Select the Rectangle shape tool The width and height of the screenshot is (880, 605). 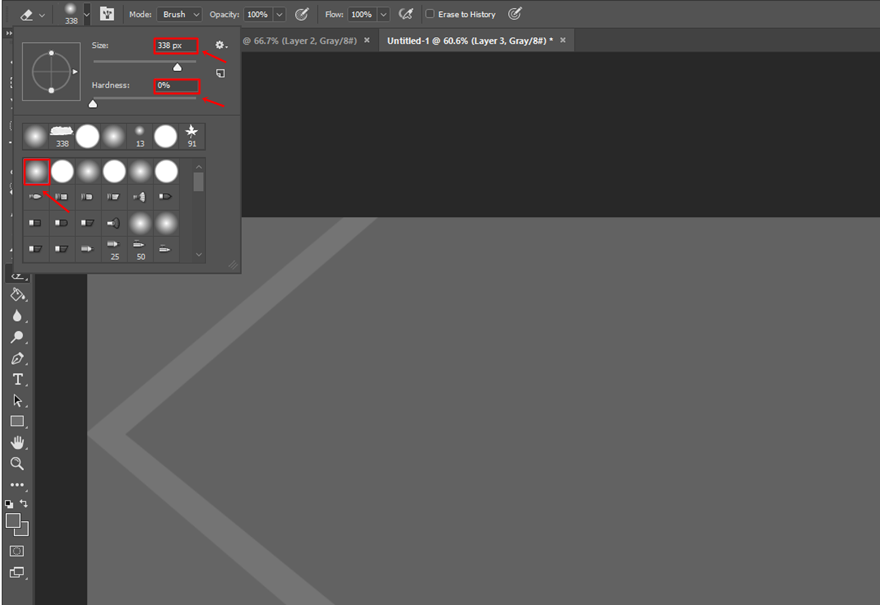(x=17, y=421)
